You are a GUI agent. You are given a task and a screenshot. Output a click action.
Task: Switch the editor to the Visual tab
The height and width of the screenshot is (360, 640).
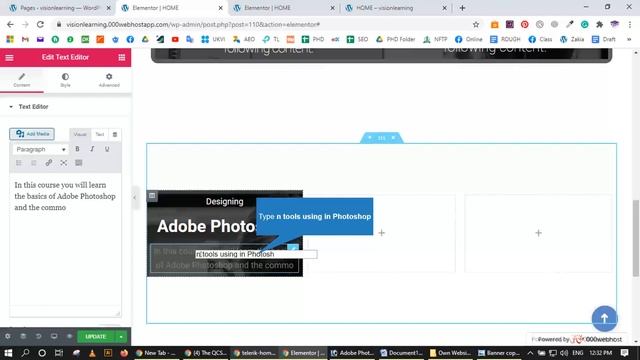(80, 134)
